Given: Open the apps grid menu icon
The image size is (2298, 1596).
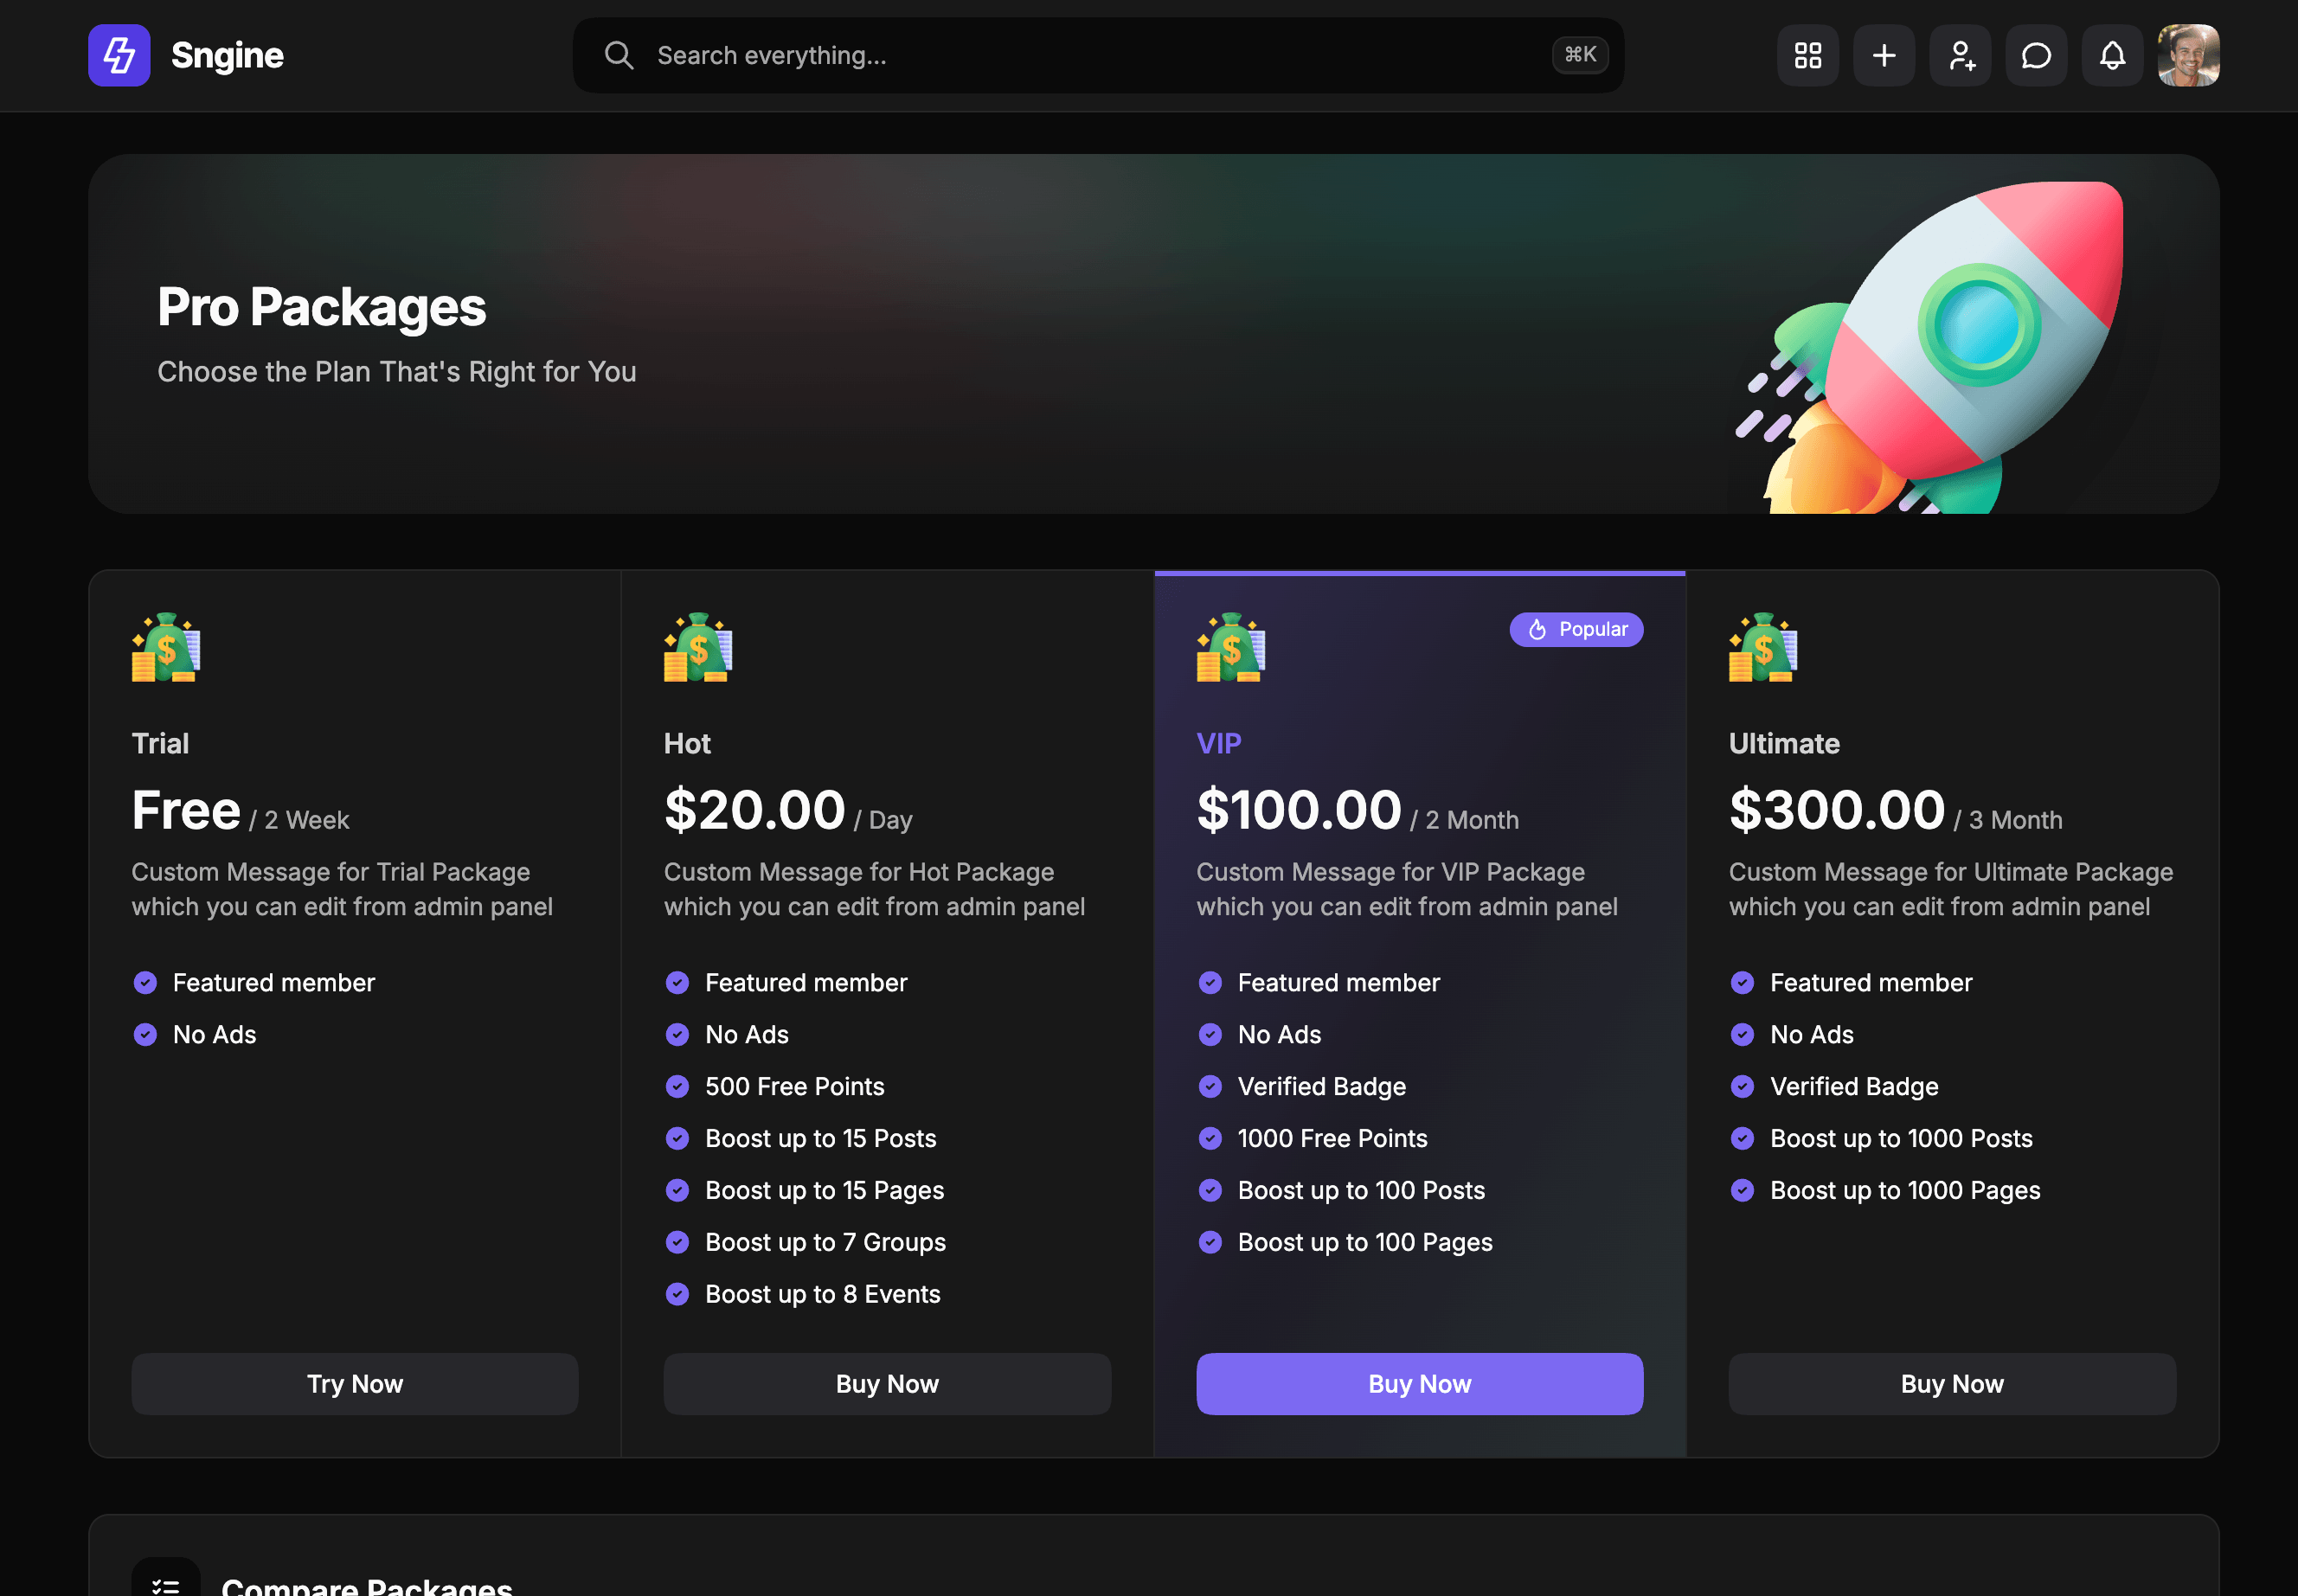Looking at the screenshot, I should point(1807,55).
